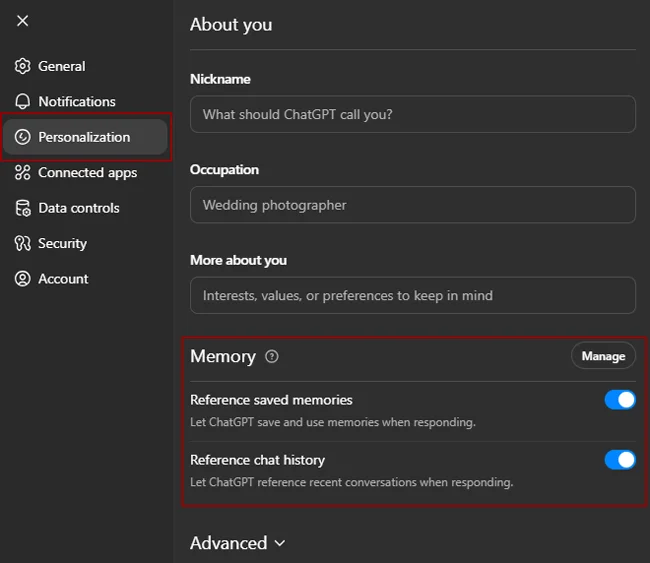The width and height of the screenshot is (650, 563).
Task: Click the More about you field
Action: pyautogui.click(x=412, y=295)
